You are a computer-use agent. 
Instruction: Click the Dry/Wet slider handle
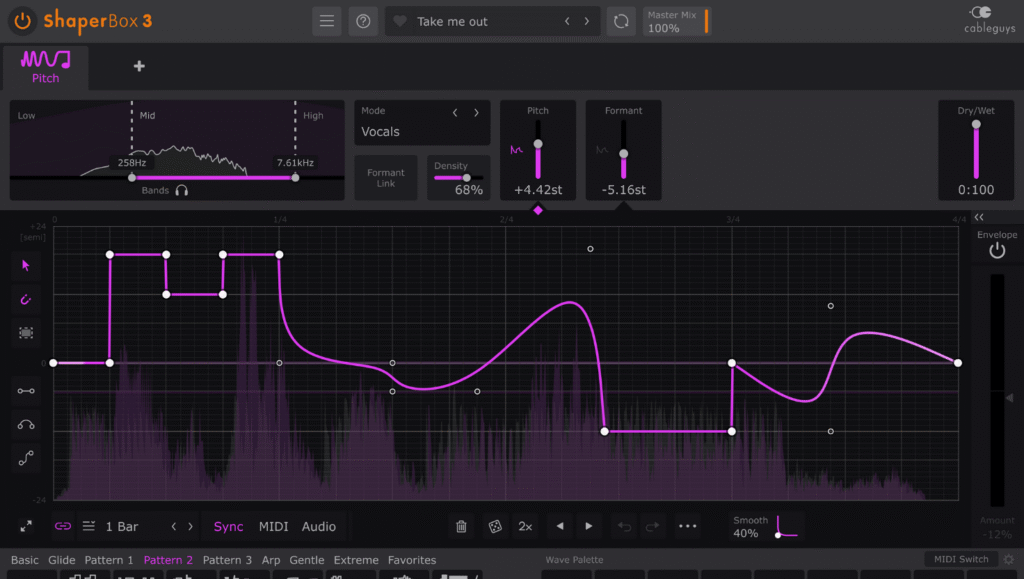point(976,124)
